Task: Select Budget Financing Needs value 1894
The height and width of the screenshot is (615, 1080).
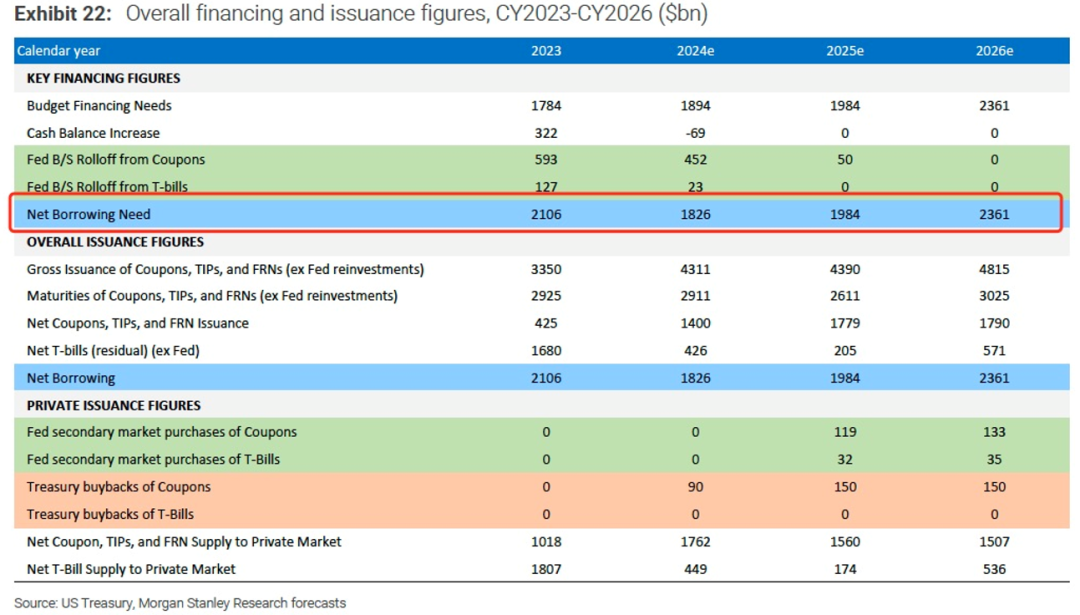Action: (x=695, y=105)
